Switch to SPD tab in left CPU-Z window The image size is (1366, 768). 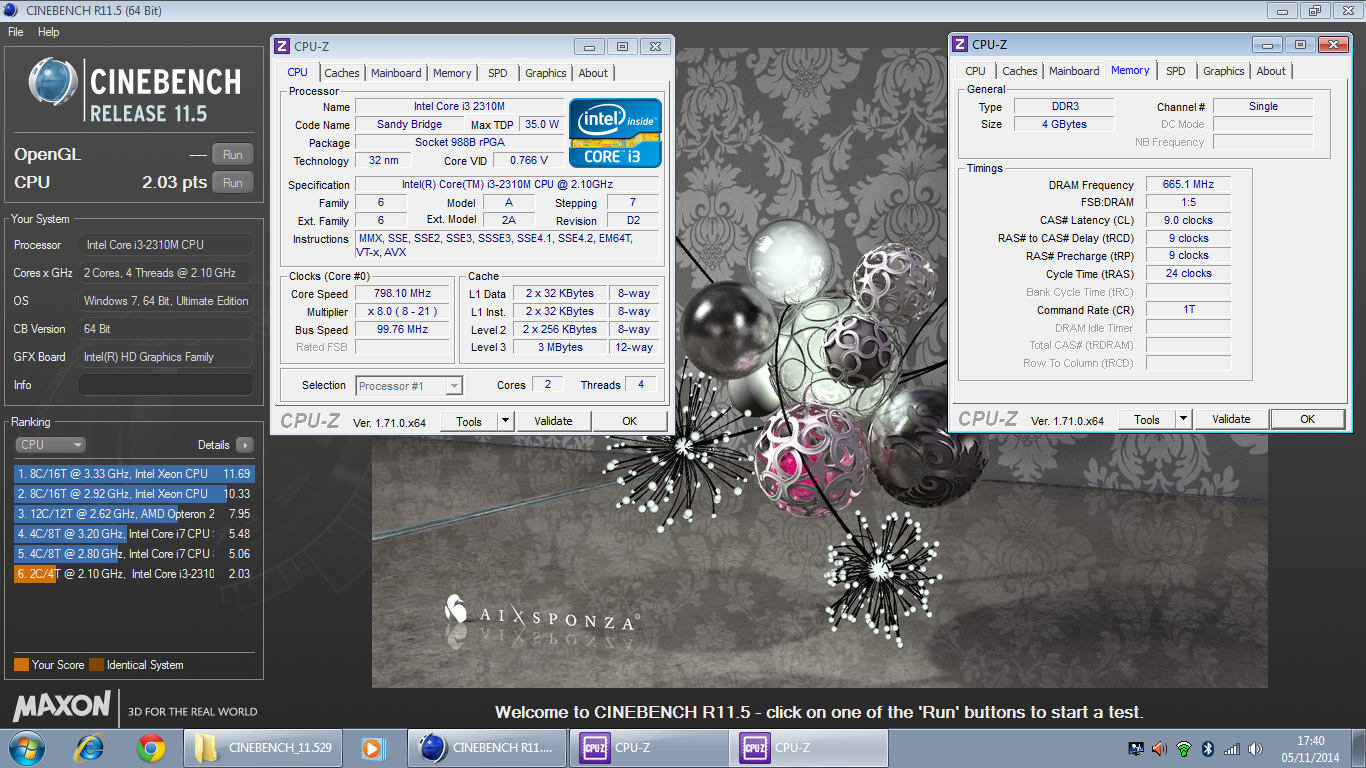point(498,73)
